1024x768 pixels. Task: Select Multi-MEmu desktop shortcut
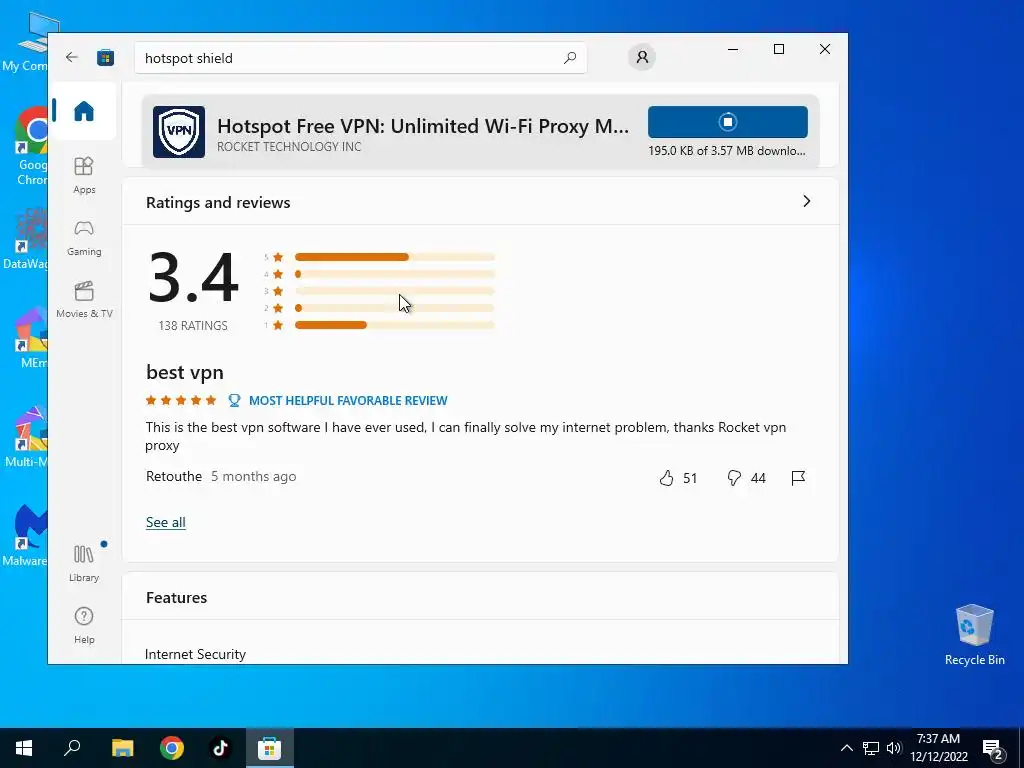coord(26,436)
